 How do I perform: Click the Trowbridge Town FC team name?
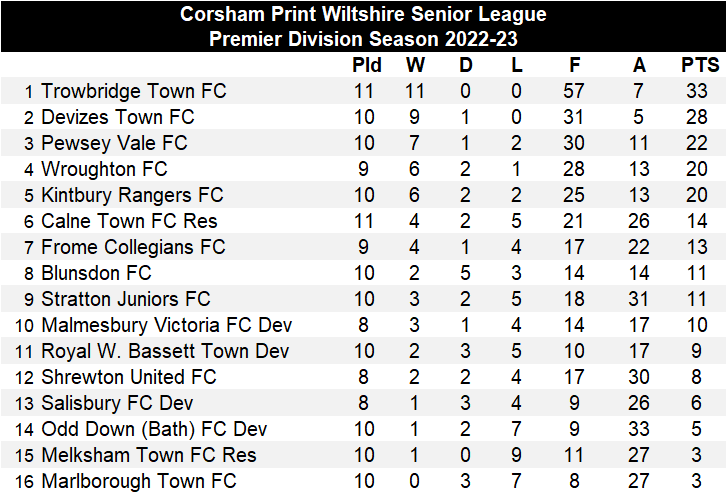(134, 91)
